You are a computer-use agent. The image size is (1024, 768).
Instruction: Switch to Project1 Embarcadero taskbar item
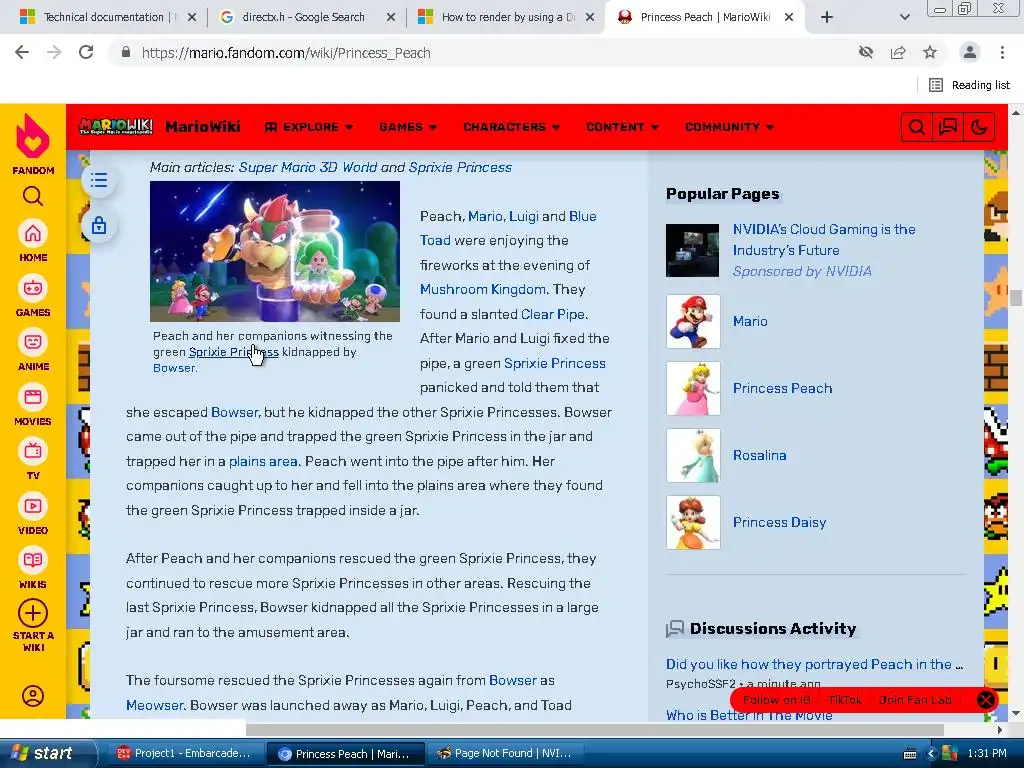pyautogui.click(x=184, y=754)
